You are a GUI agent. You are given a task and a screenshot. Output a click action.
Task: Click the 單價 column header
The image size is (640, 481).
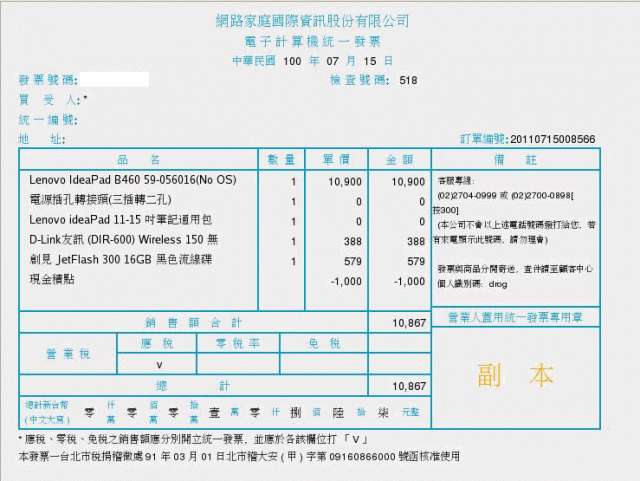[x=336, y=160]
